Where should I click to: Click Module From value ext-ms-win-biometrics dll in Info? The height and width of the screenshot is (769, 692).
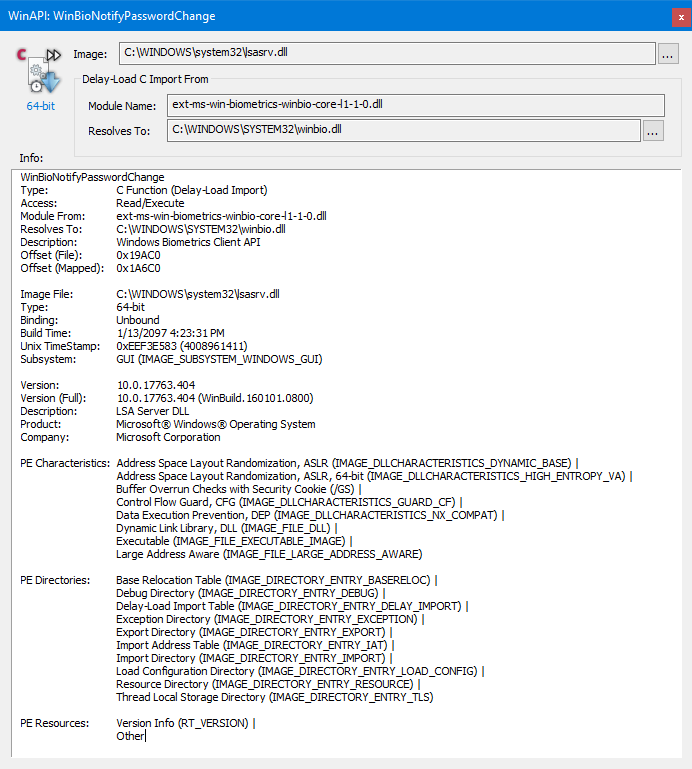click(x=221, y=216)
